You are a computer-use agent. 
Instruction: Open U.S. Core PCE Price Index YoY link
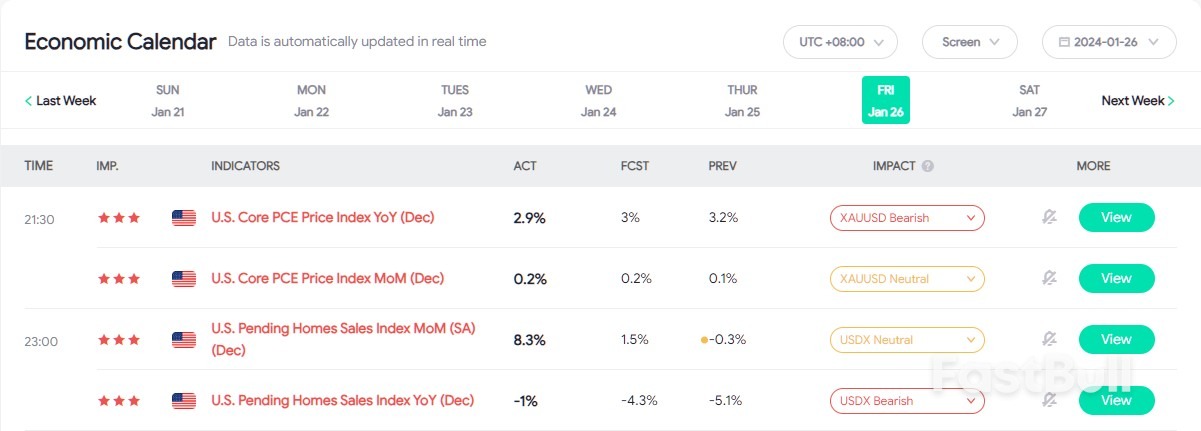coord(323,217)
